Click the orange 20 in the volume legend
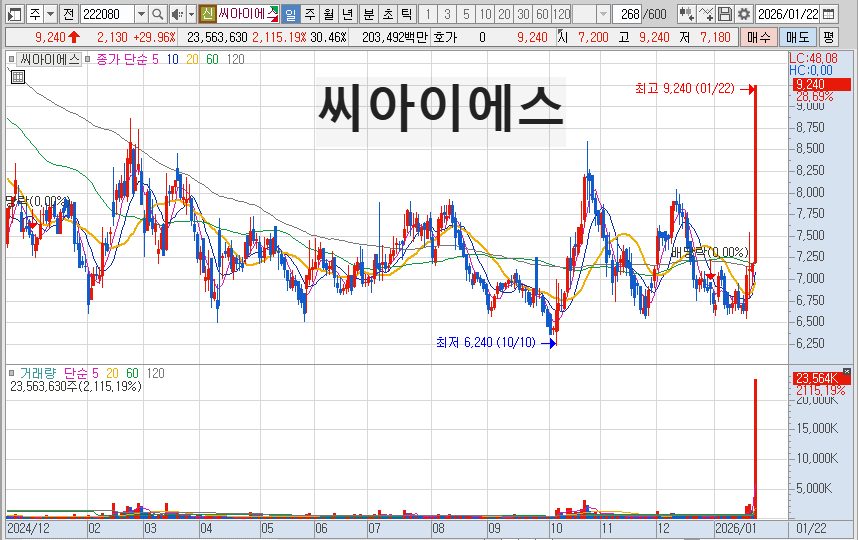 112,373
